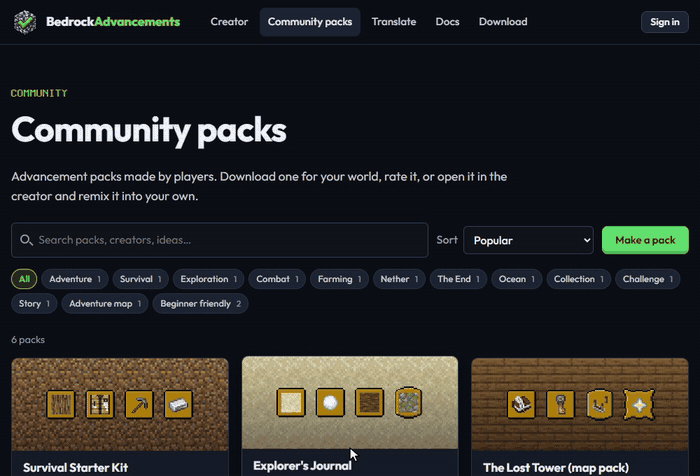Open the Download page
The height and width of the screenshot is (476, 700).
(x=503, y=22)
